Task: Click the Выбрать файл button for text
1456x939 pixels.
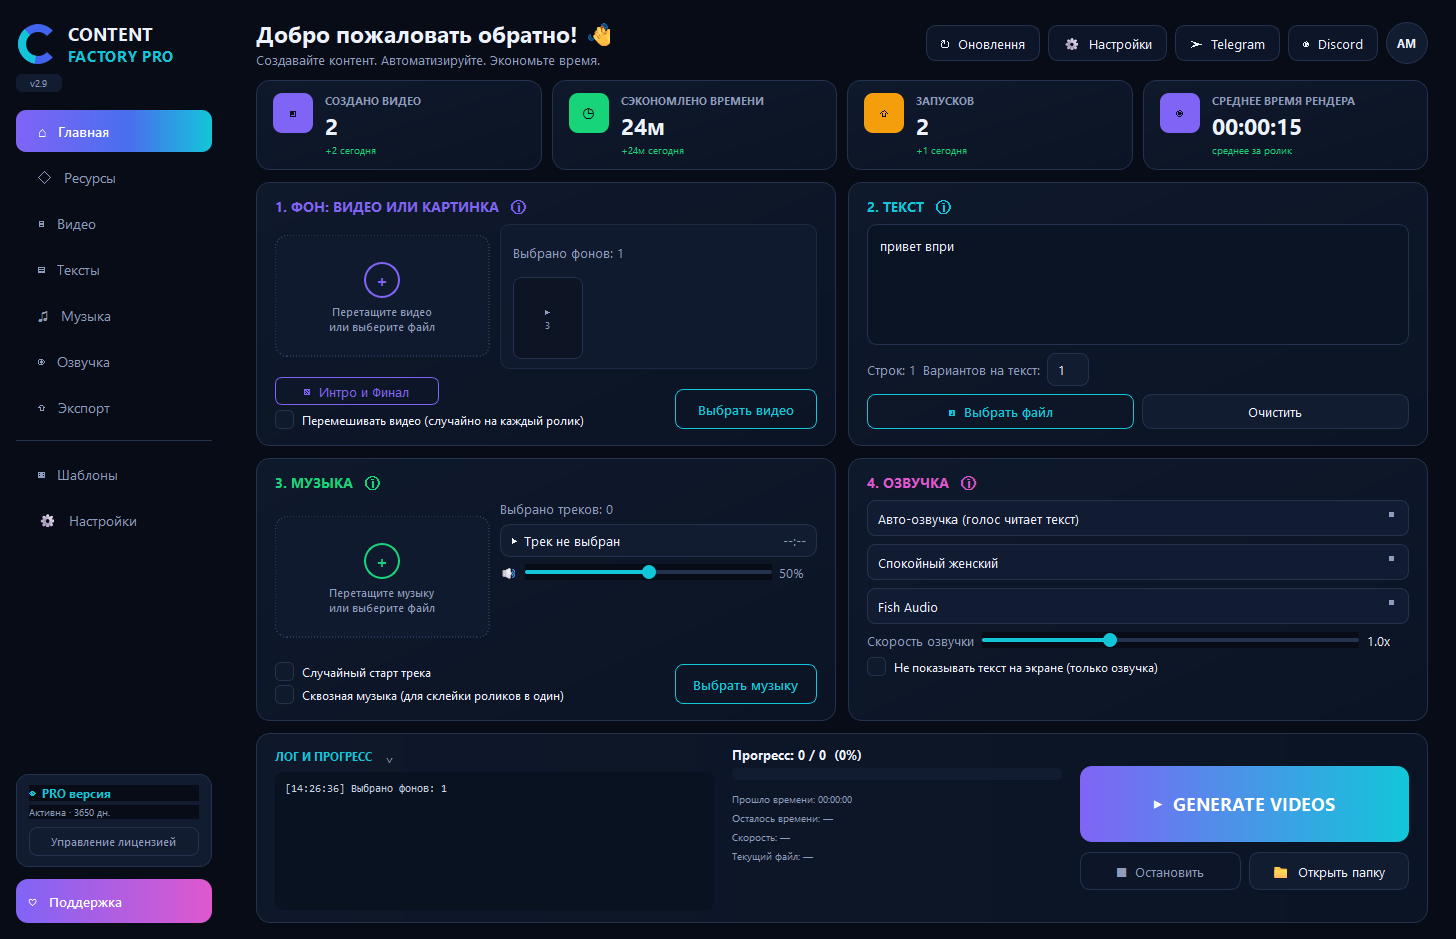Action: pos(1000,411)
